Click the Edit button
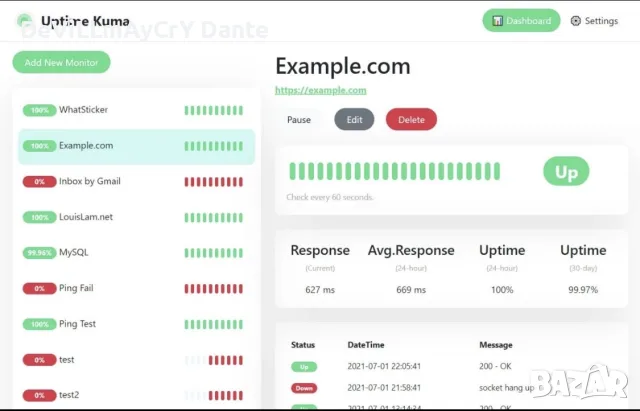Screen dimensions: 640x411 [354, 120]
